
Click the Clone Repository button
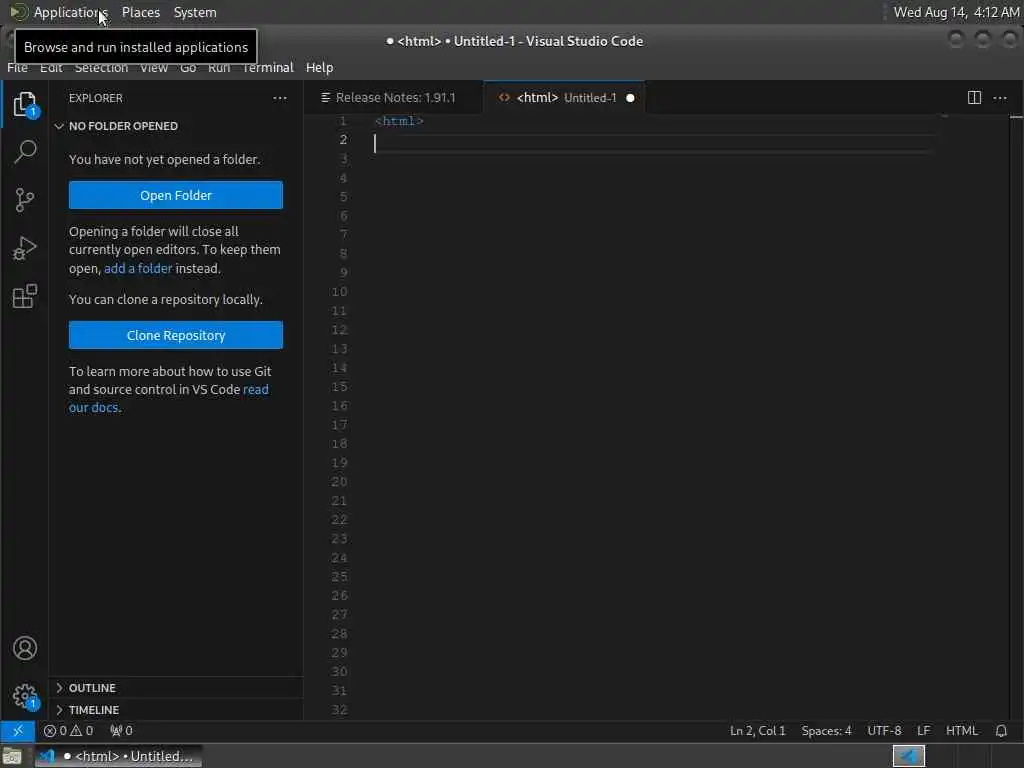176,335
